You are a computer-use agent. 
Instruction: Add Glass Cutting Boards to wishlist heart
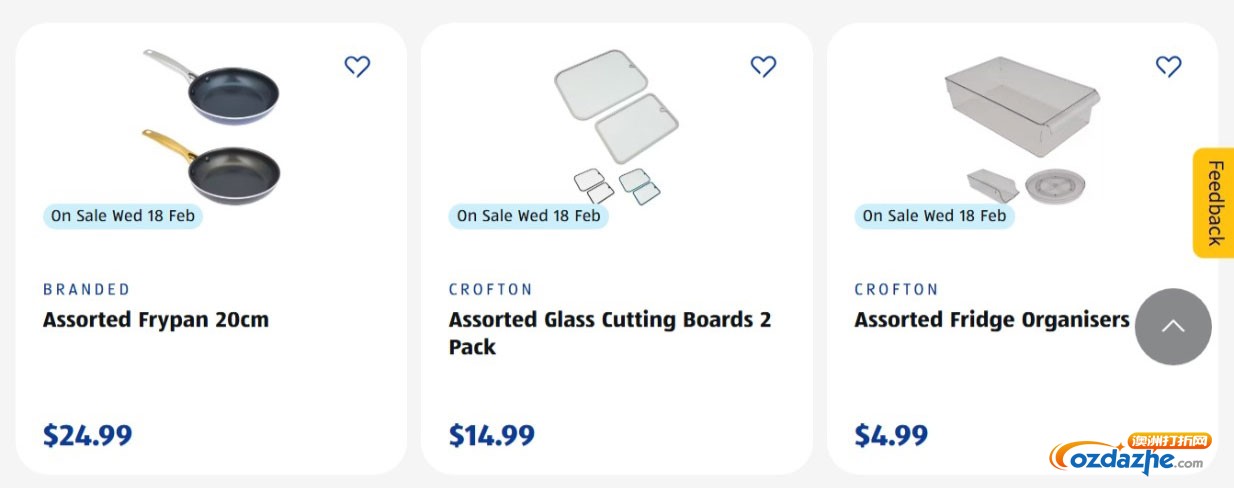coord(763,67)
